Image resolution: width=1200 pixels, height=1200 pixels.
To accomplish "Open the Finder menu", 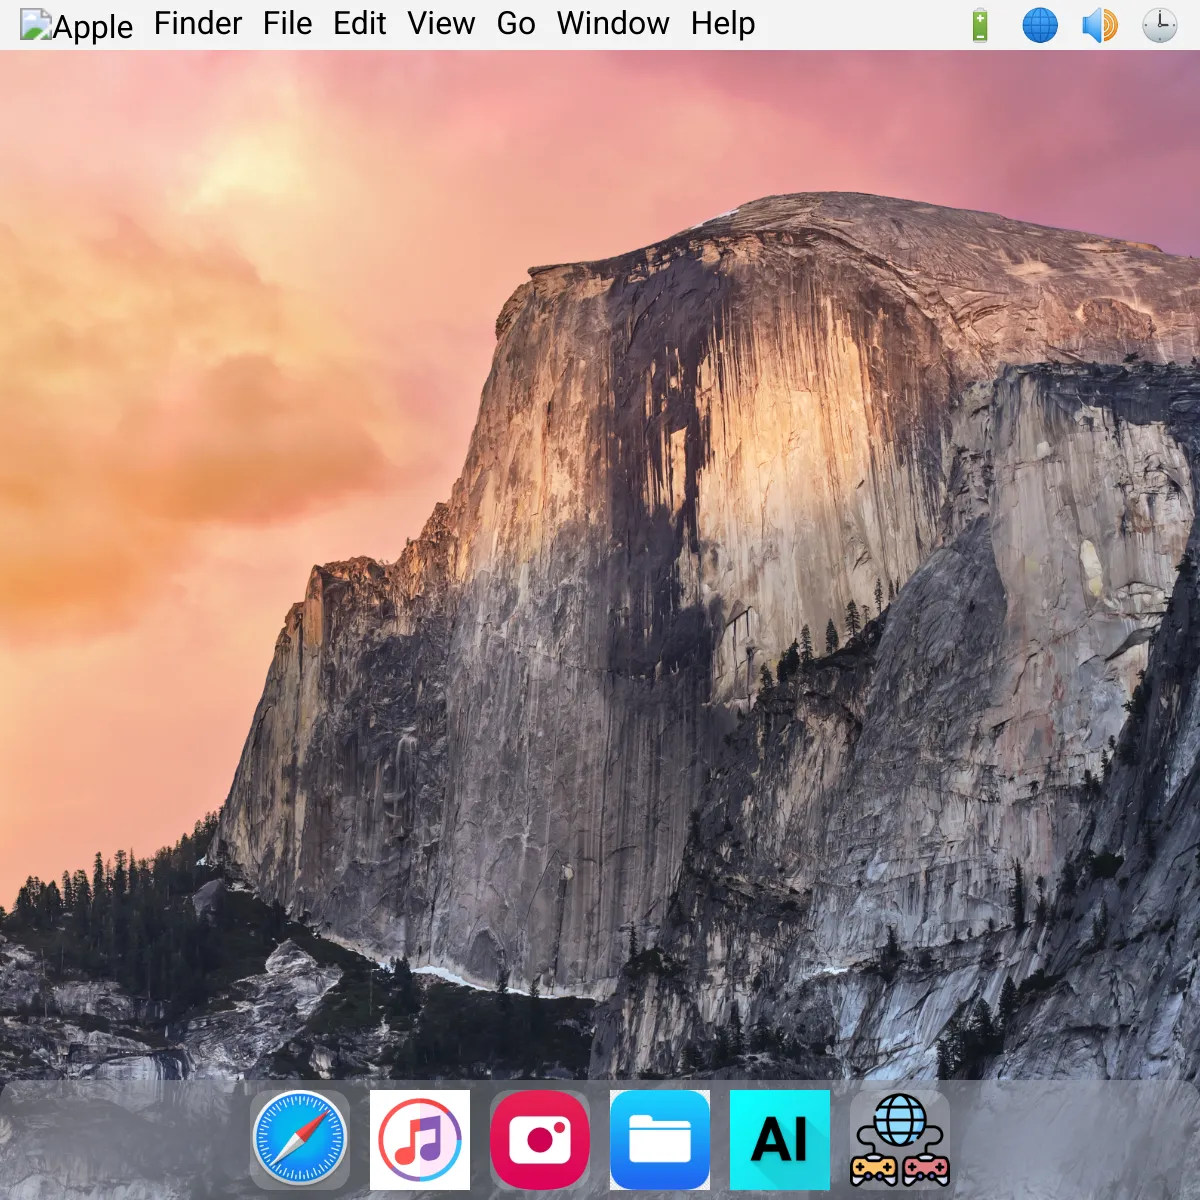I will [x=198, y=24].
